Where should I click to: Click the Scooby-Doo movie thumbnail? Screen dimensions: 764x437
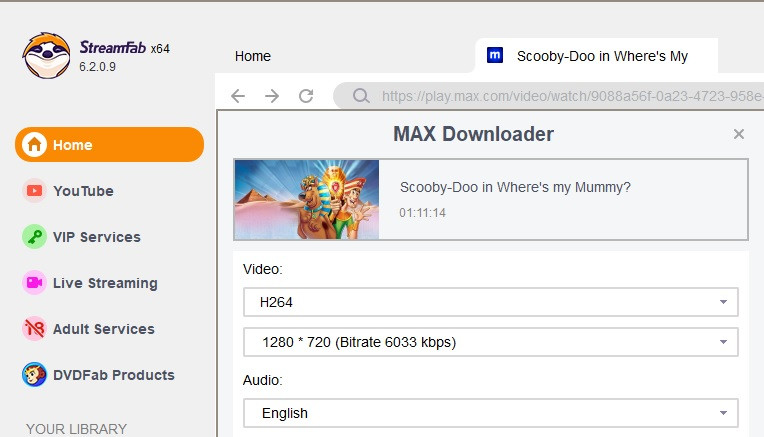(307, 200)
